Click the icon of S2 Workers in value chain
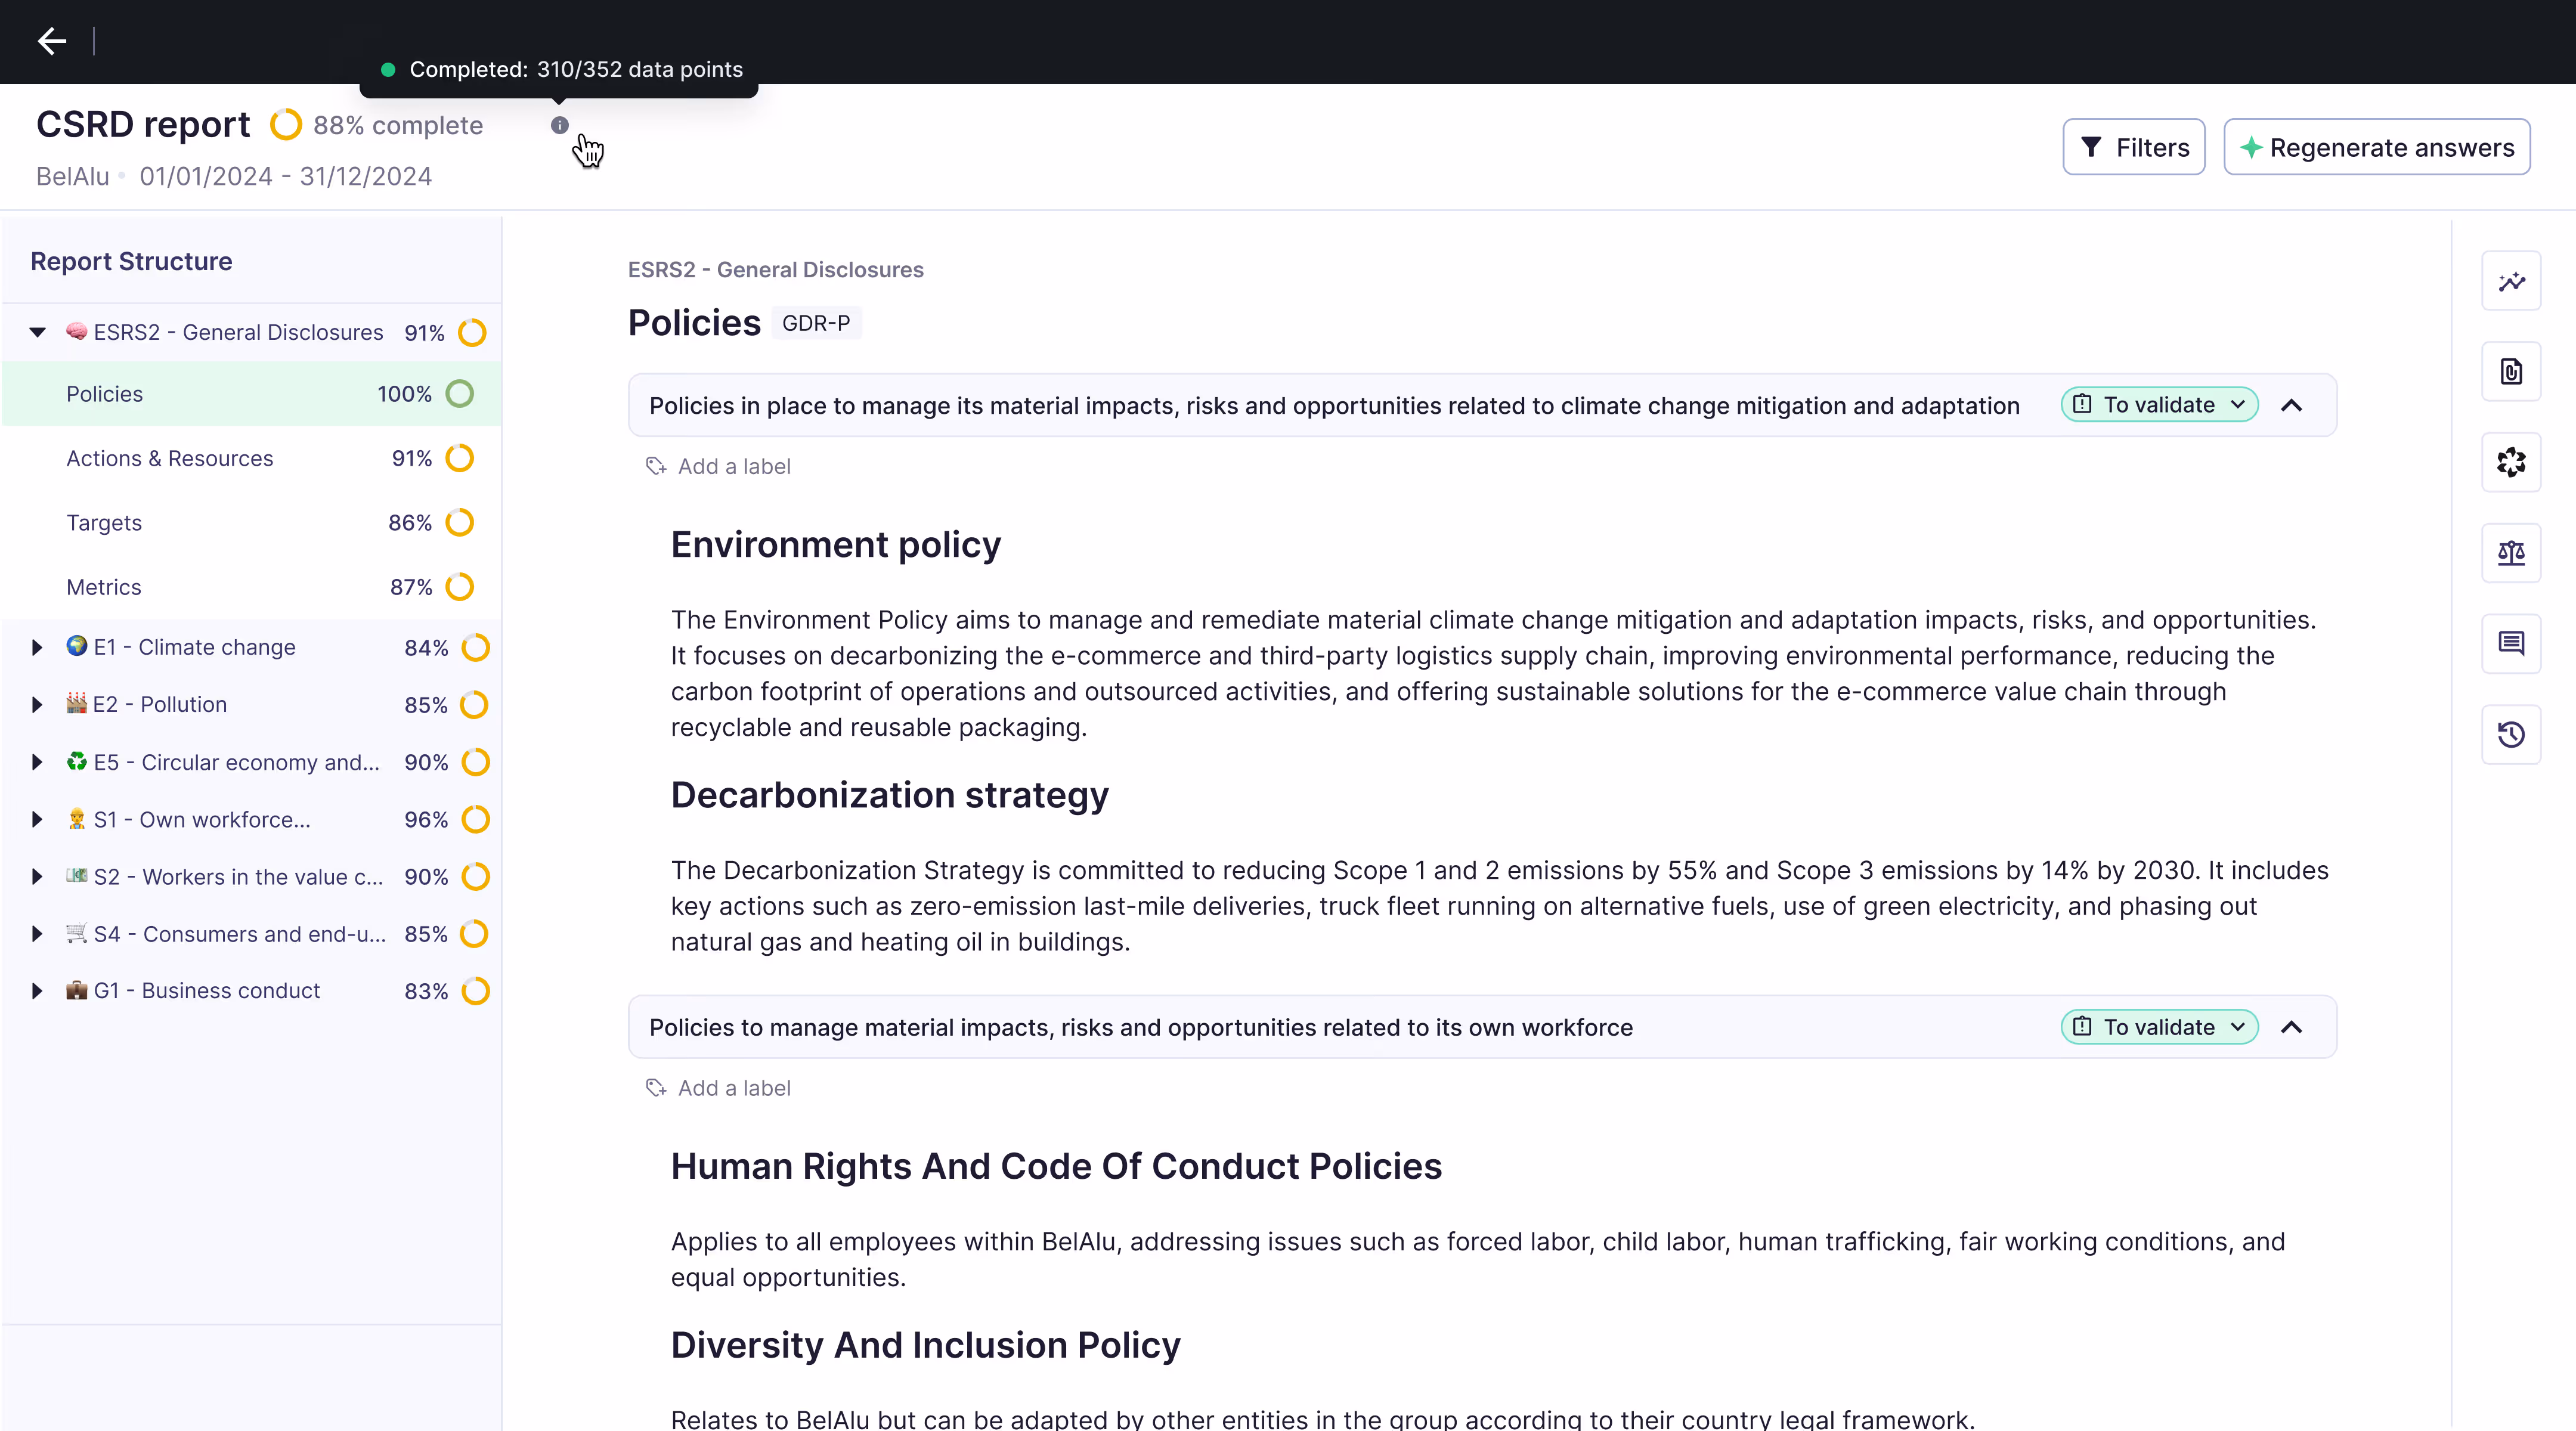The image size is (2576, 1431). point(76,876)
